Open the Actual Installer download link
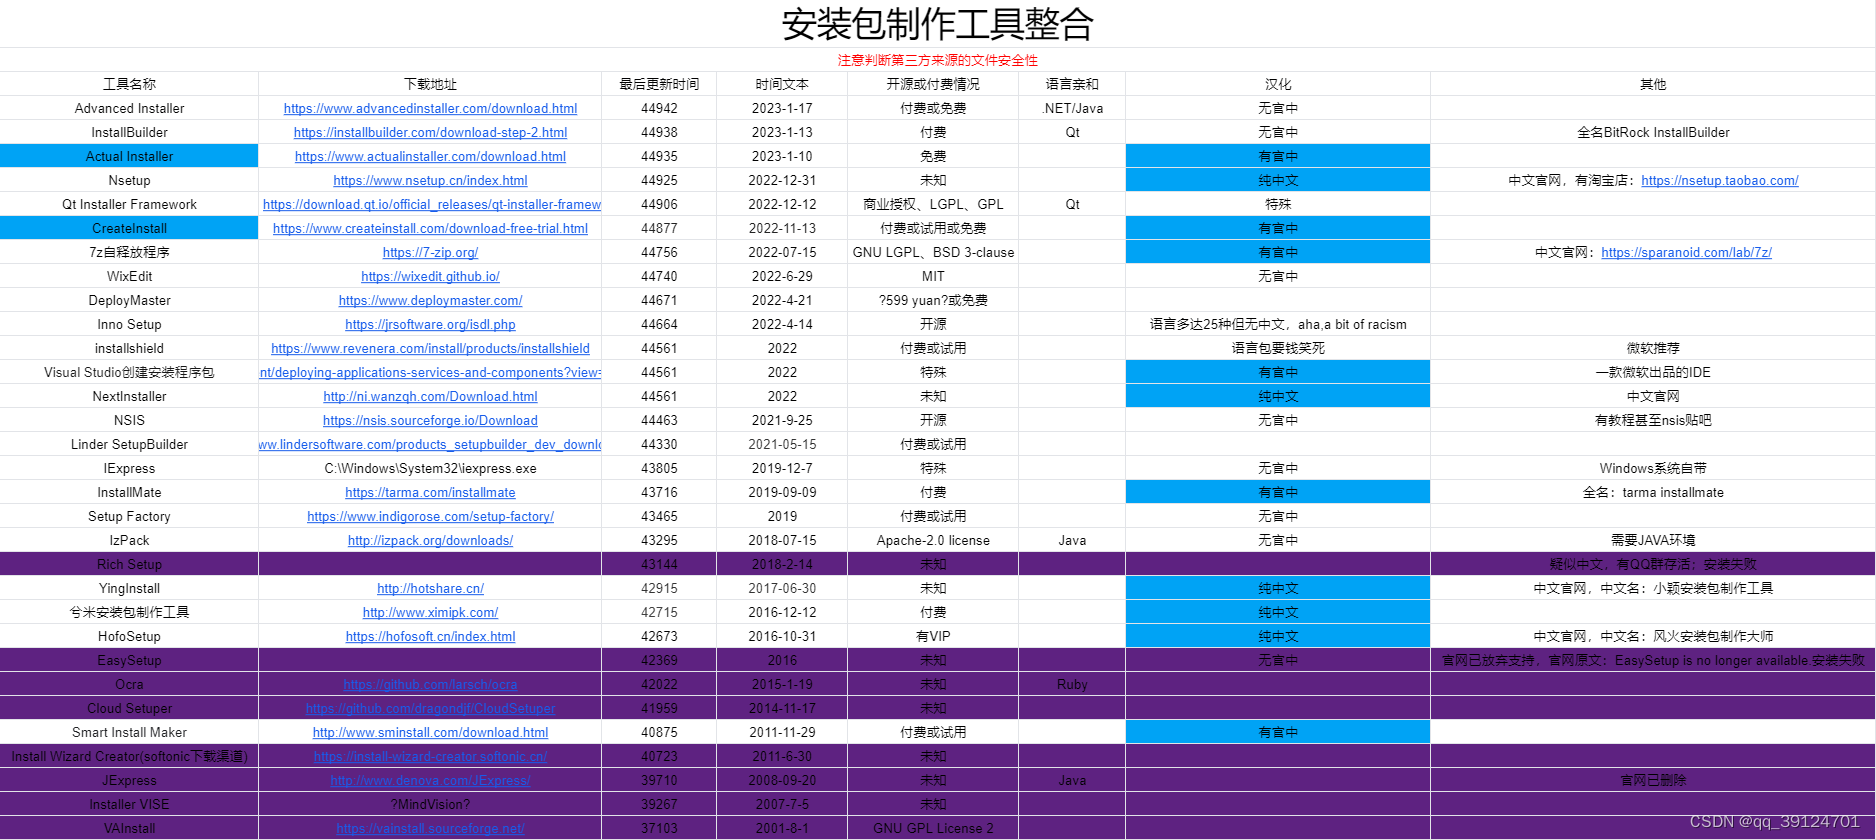1876x840 pixels. [430, 156]
